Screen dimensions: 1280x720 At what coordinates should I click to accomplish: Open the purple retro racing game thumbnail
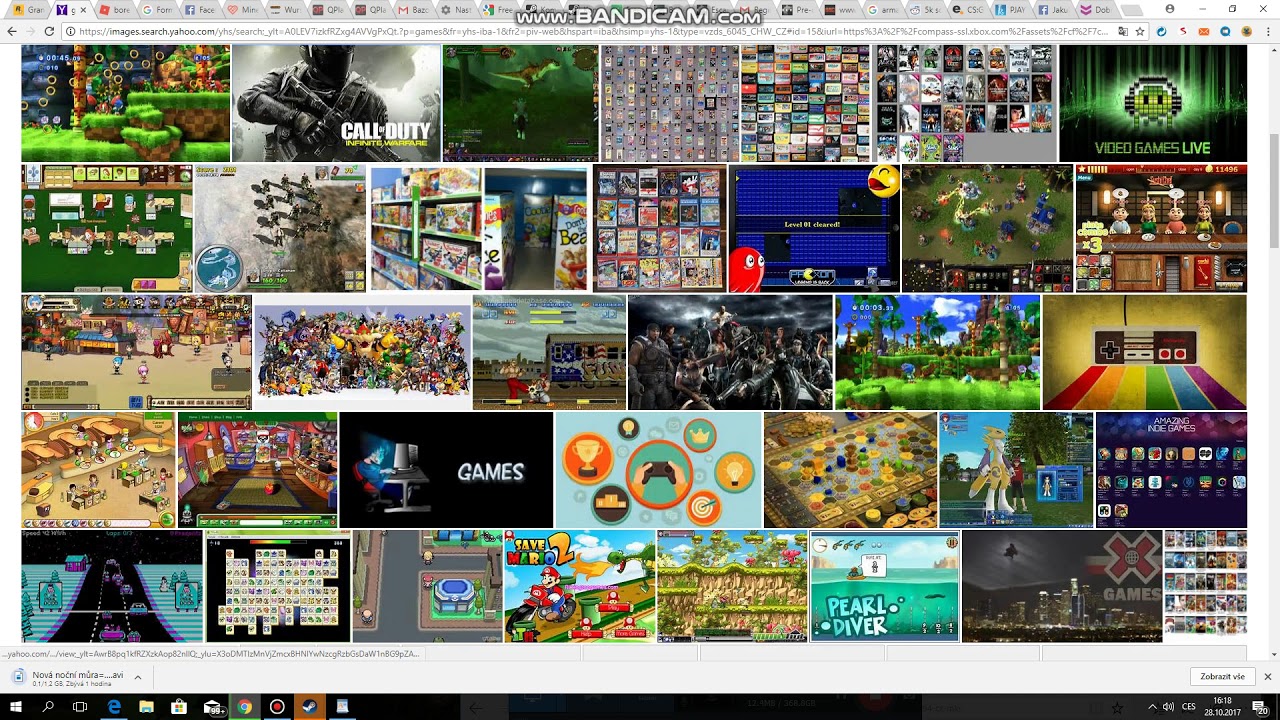pos(112,586)
